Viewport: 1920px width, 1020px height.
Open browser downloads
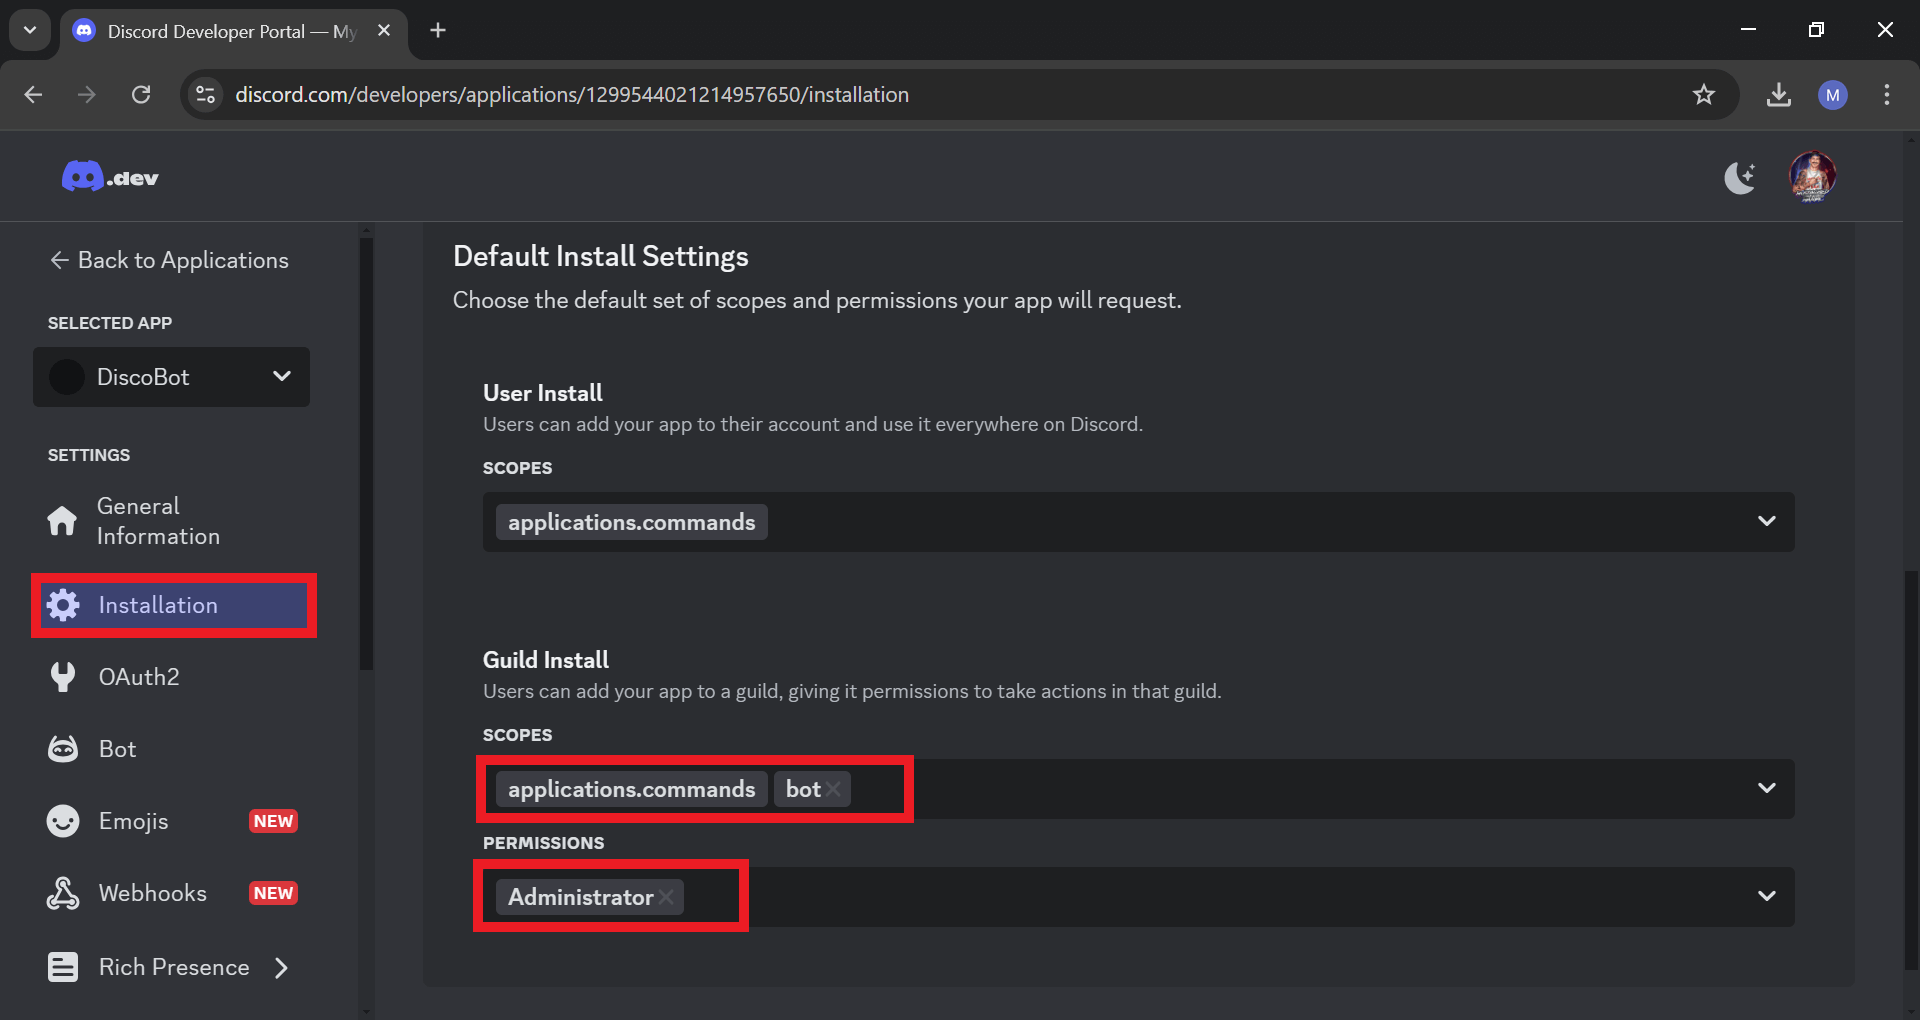(x=1779, y=94)
